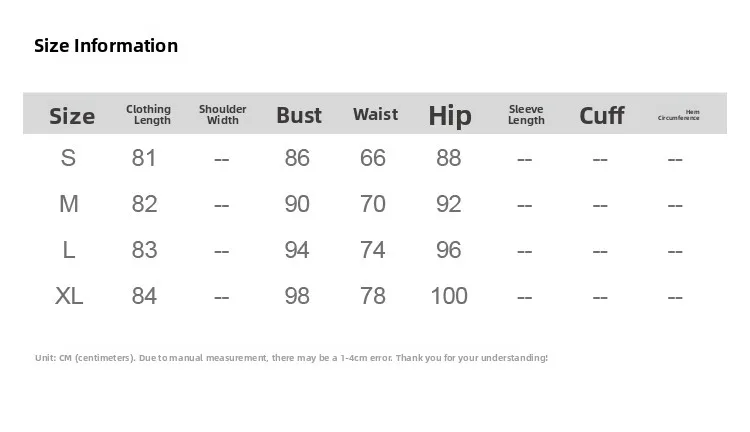Select the Size column header
Viewport: 750px width, 432px height.
72,116
